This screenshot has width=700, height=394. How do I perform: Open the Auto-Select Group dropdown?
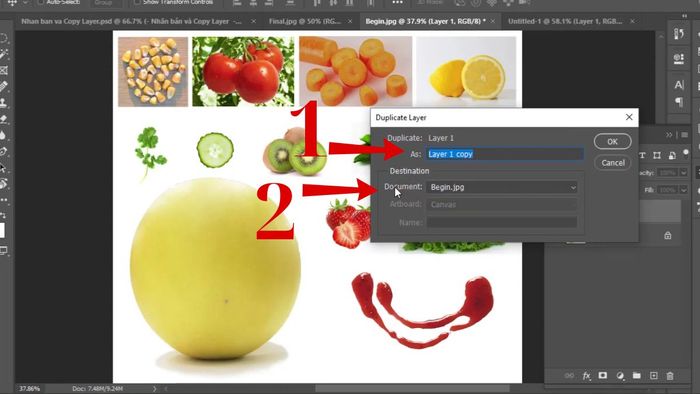pyautogui.click(x=106, y=3)
